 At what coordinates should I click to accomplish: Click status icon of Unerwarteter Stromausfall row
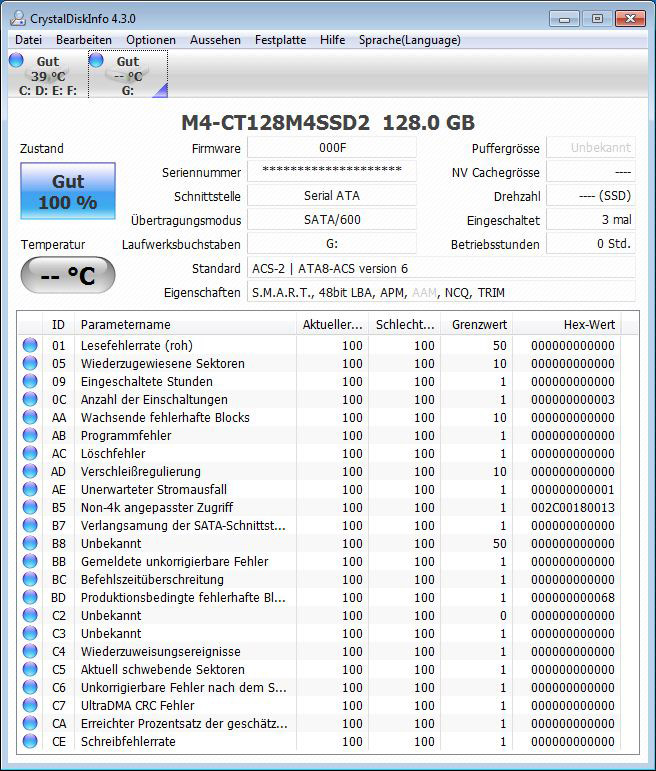tap(30, 489)
